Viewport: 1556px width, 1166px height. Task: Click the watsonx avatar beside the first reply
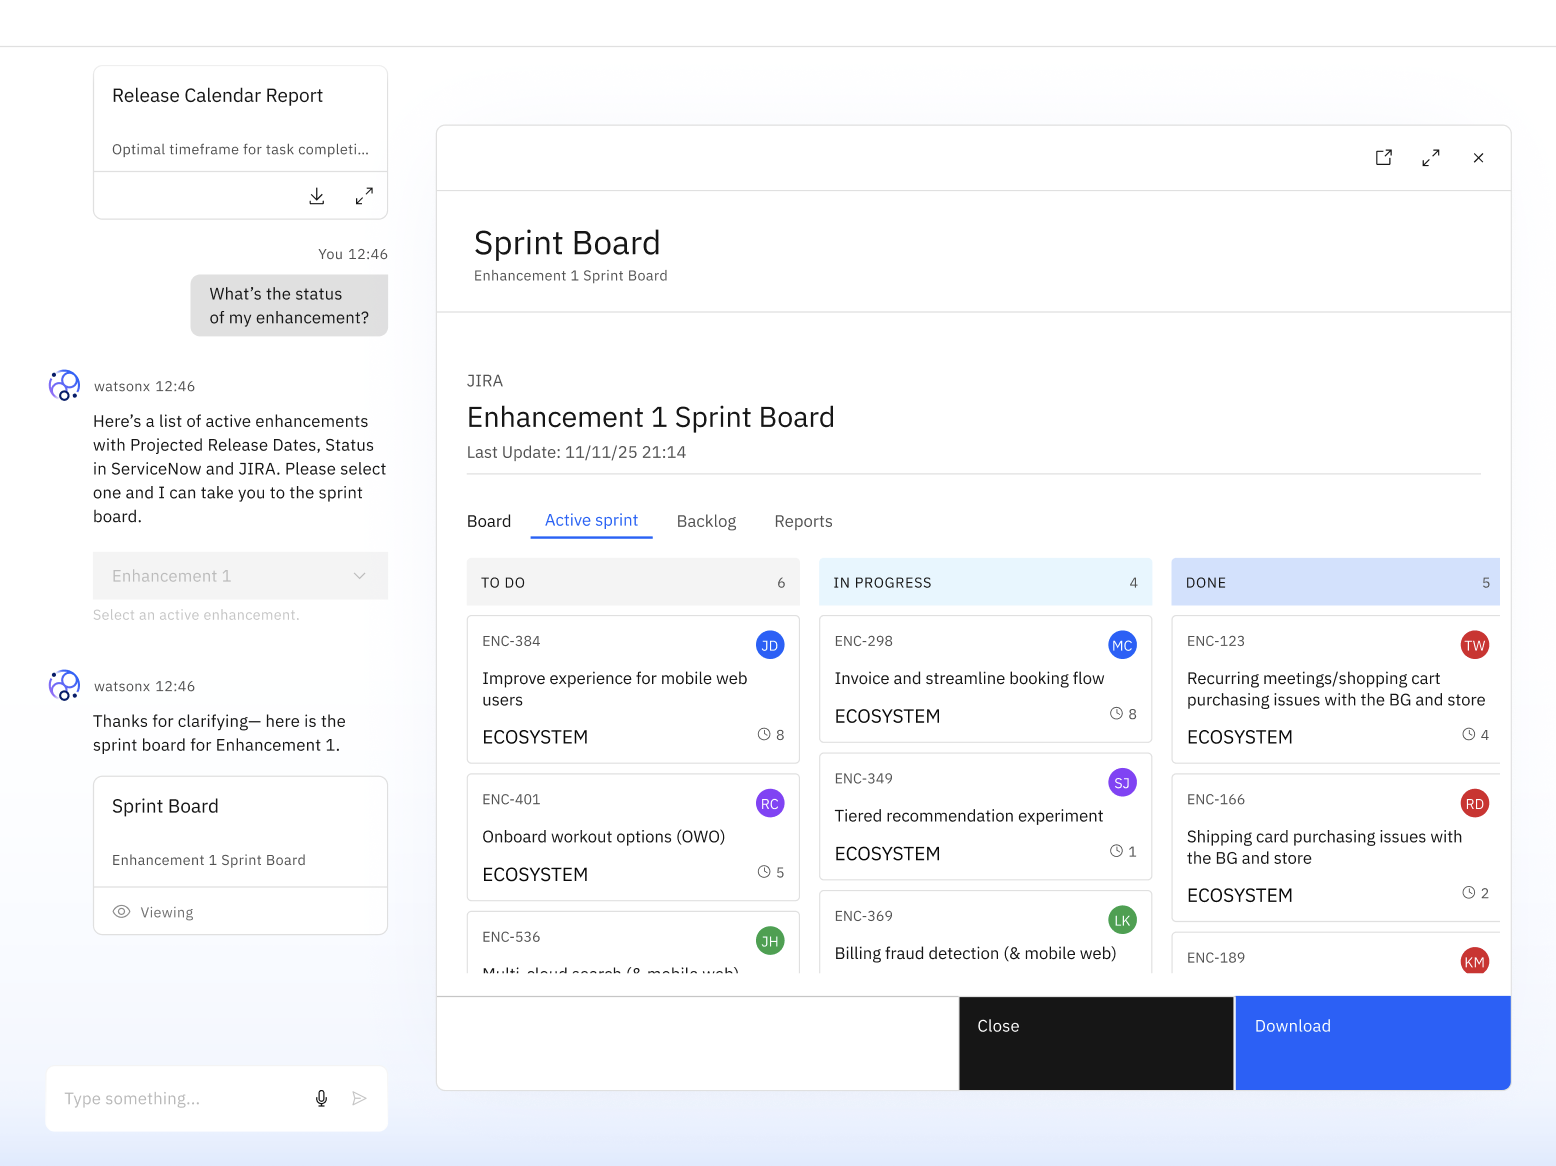(64, 385)
